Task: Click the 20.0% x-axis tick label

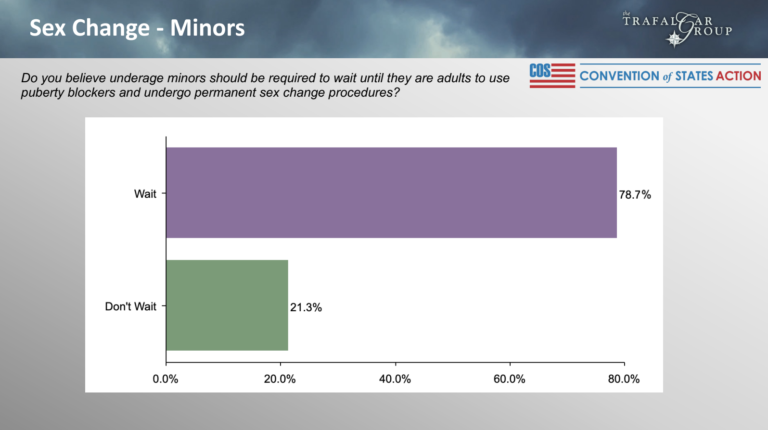Action: point(280,378)
